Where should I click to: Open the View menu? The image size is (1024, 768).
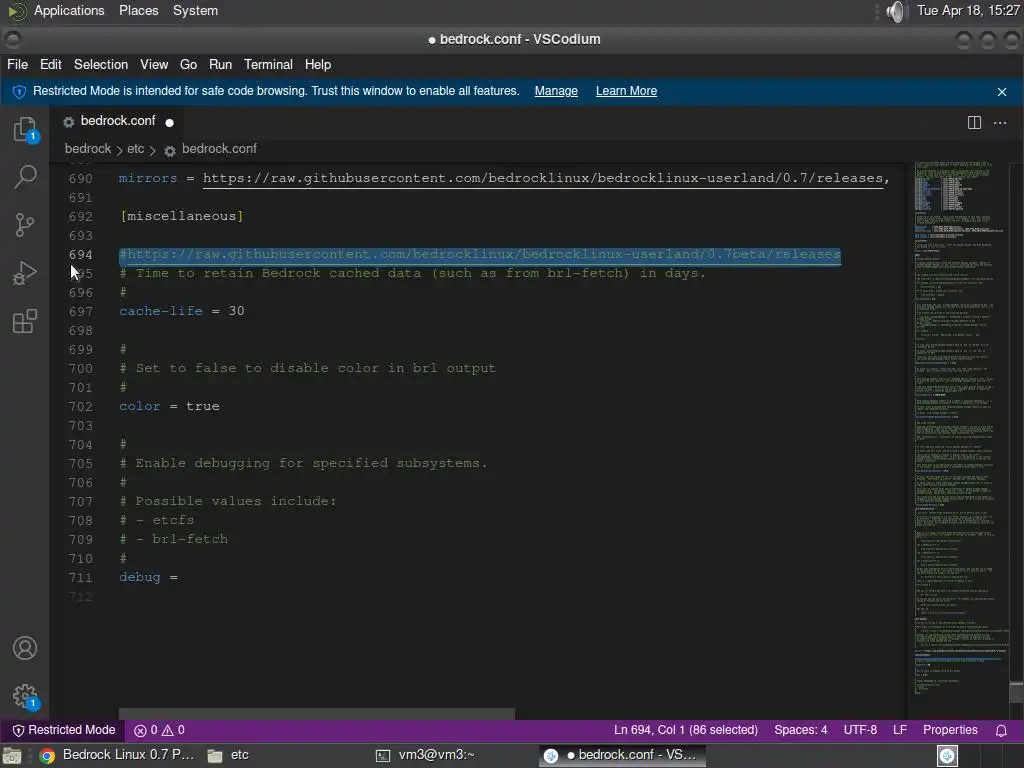(154, 65)
